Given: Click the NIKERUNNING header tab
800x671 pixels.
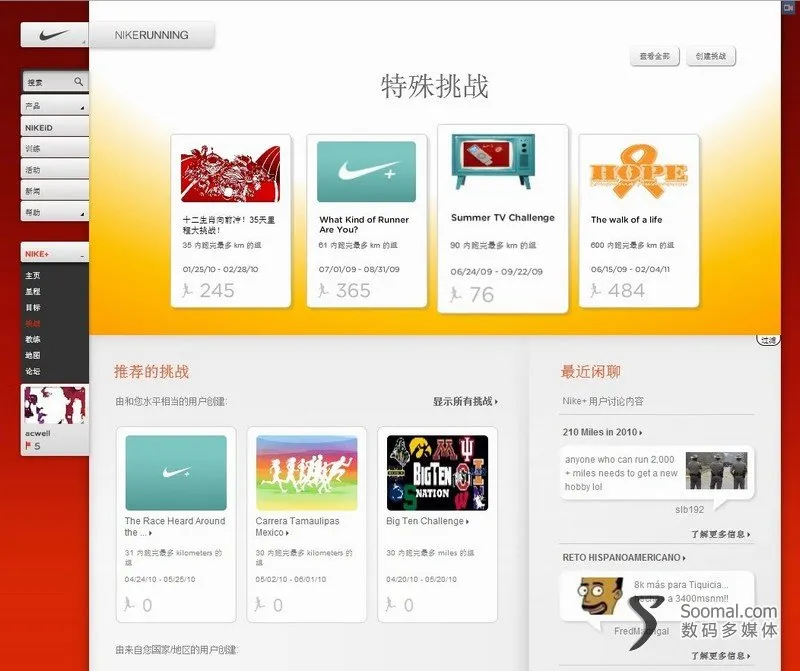Looking at the screenshot, I should (x=152, y=35).
